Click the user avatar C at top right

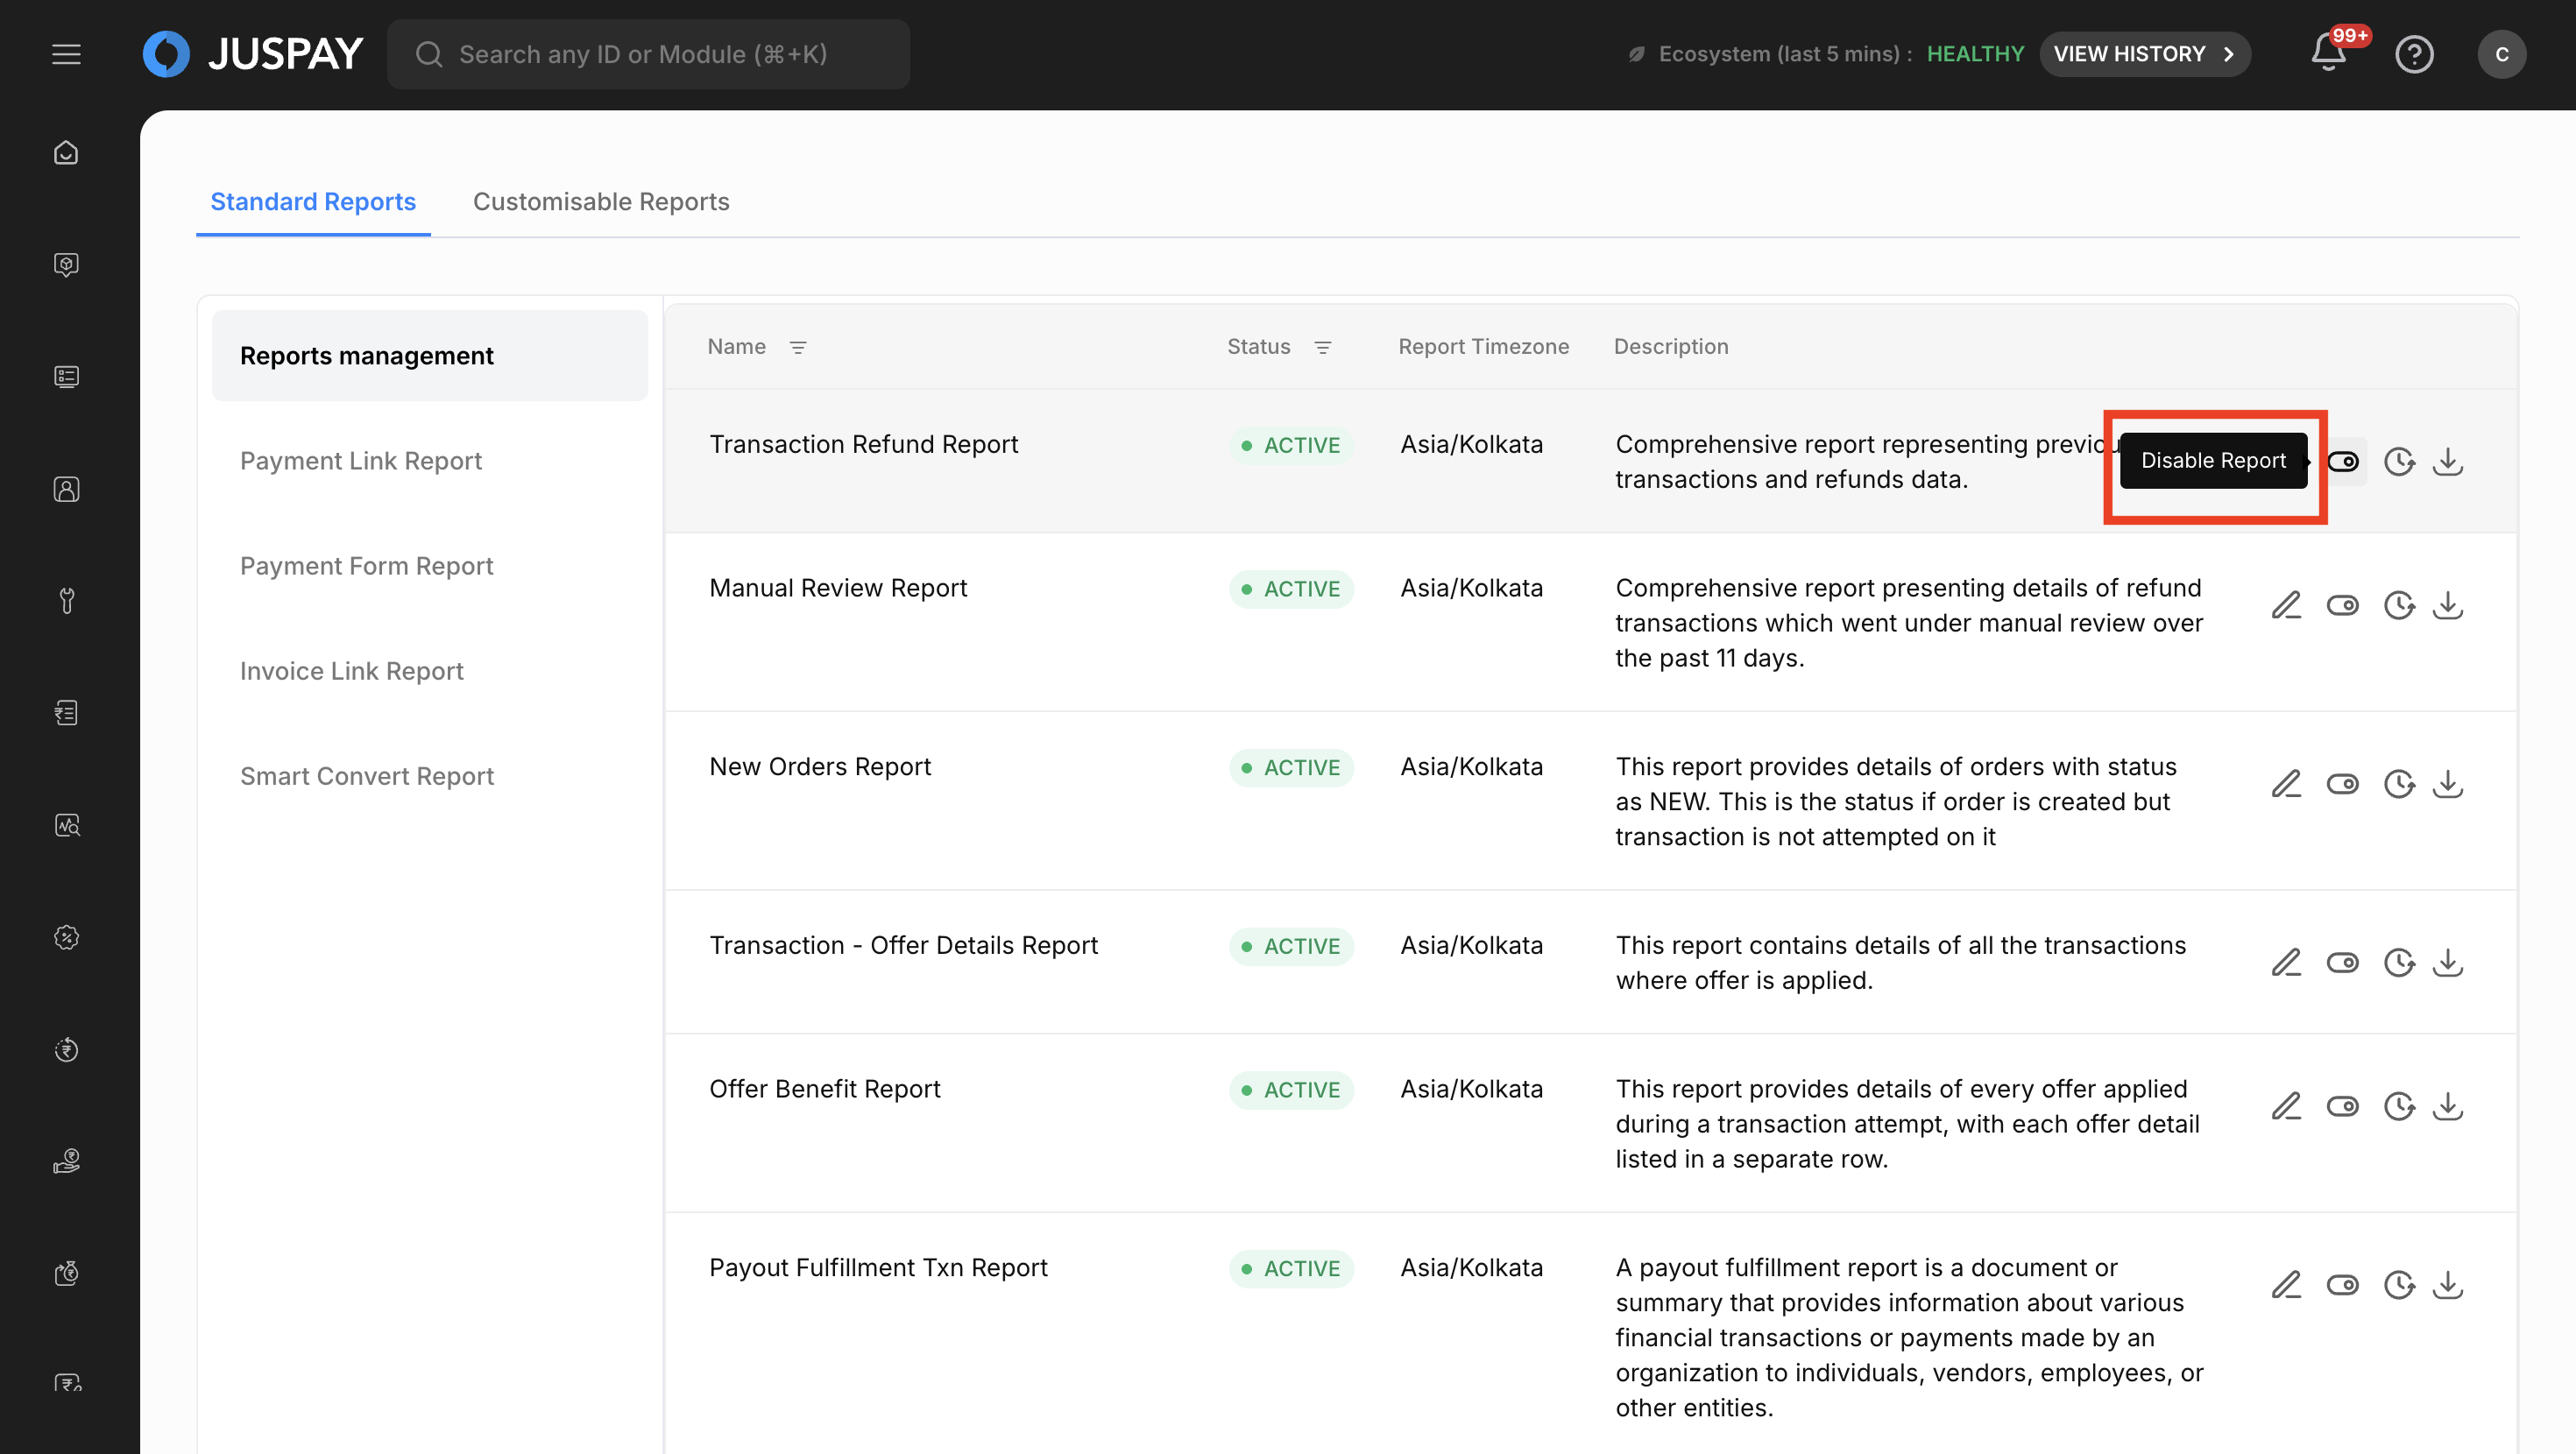pyautogui.click(x=2501, y=54)
